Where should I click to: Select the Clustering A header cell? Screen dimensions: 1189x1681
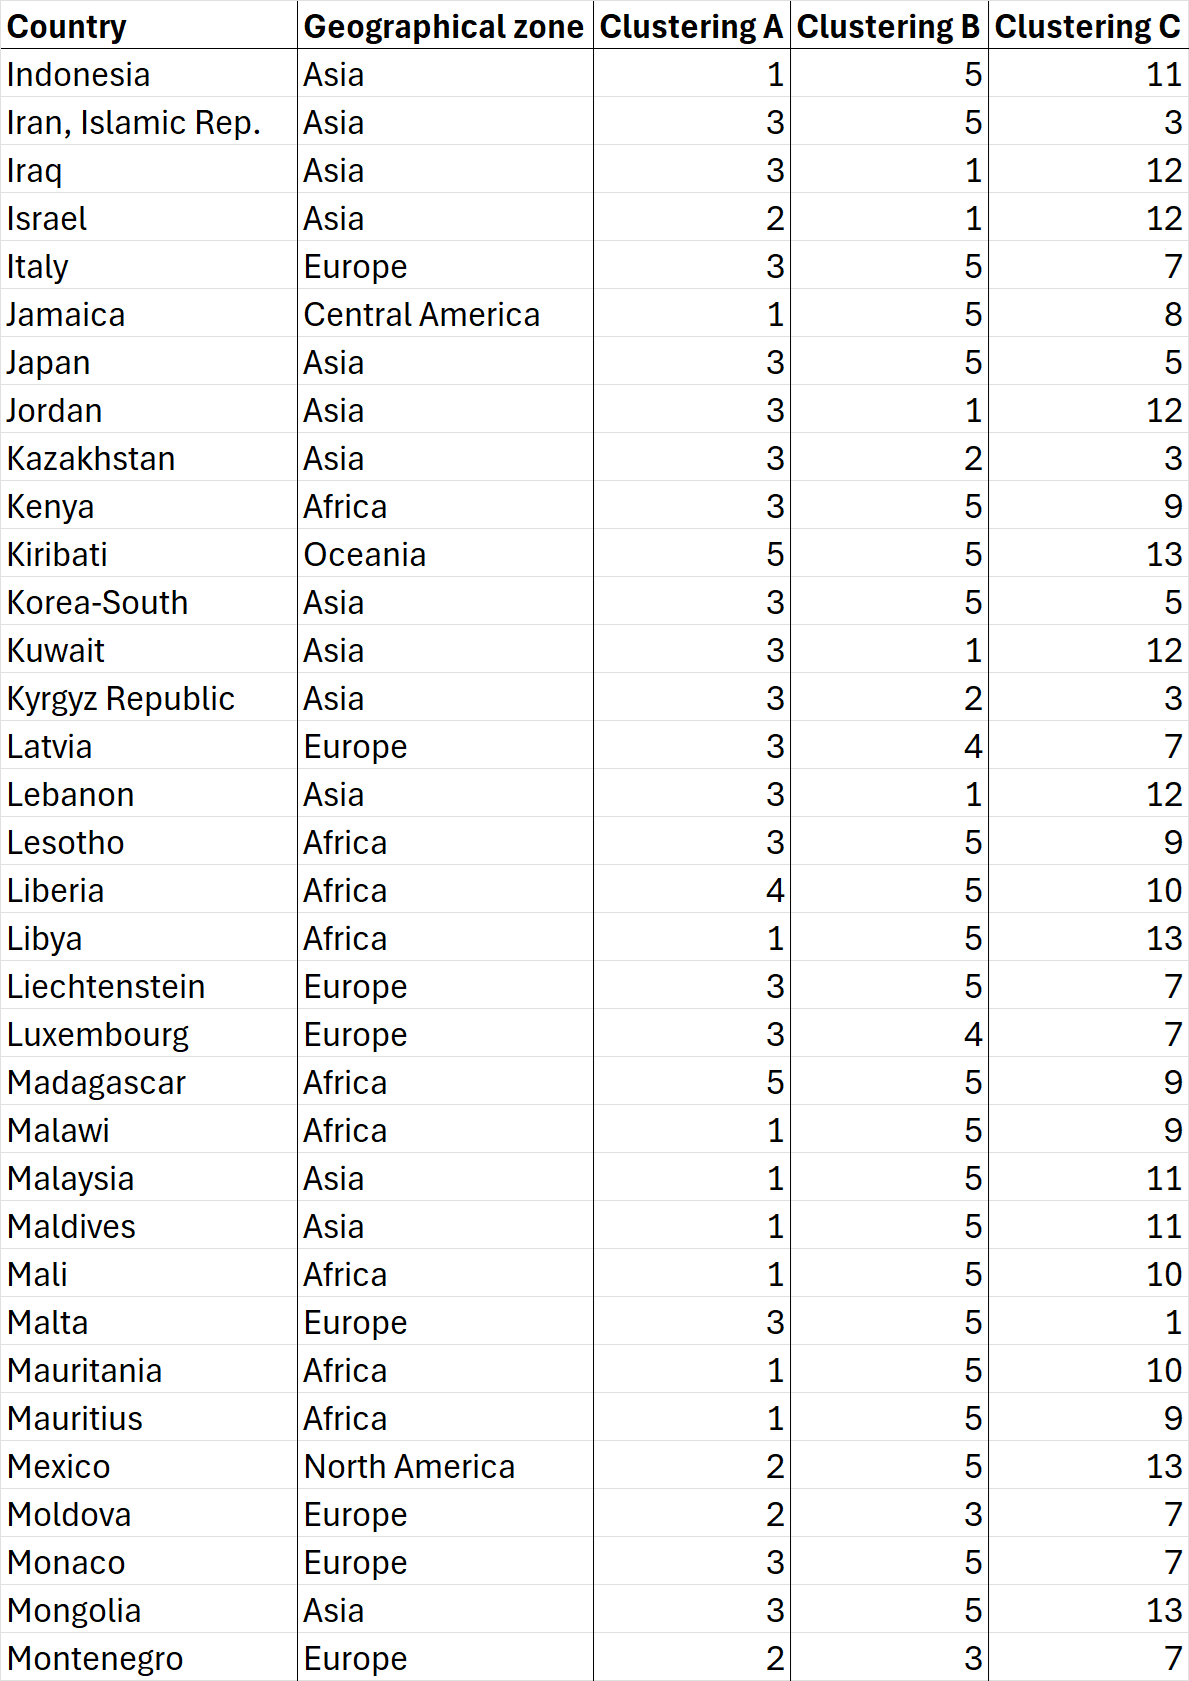pyautogui.click(x=691, y=27)
